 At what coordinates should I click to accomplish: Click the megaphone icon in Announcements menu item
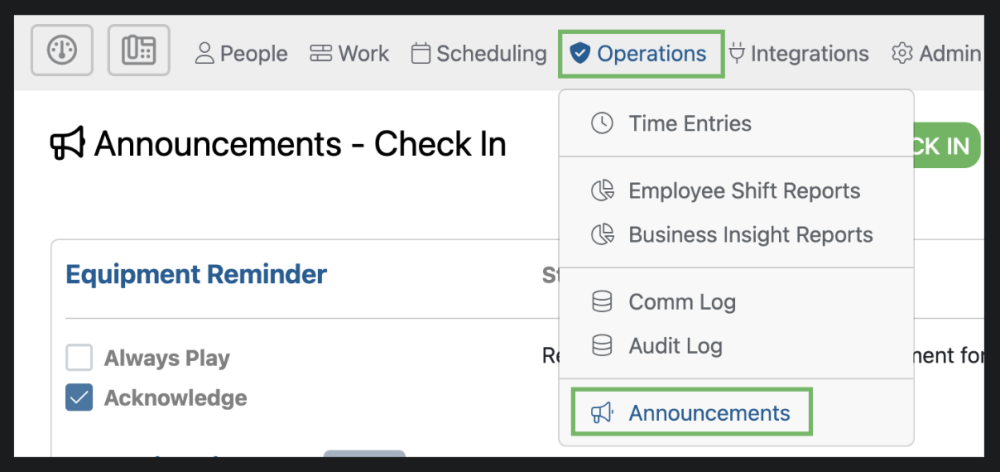601,413
